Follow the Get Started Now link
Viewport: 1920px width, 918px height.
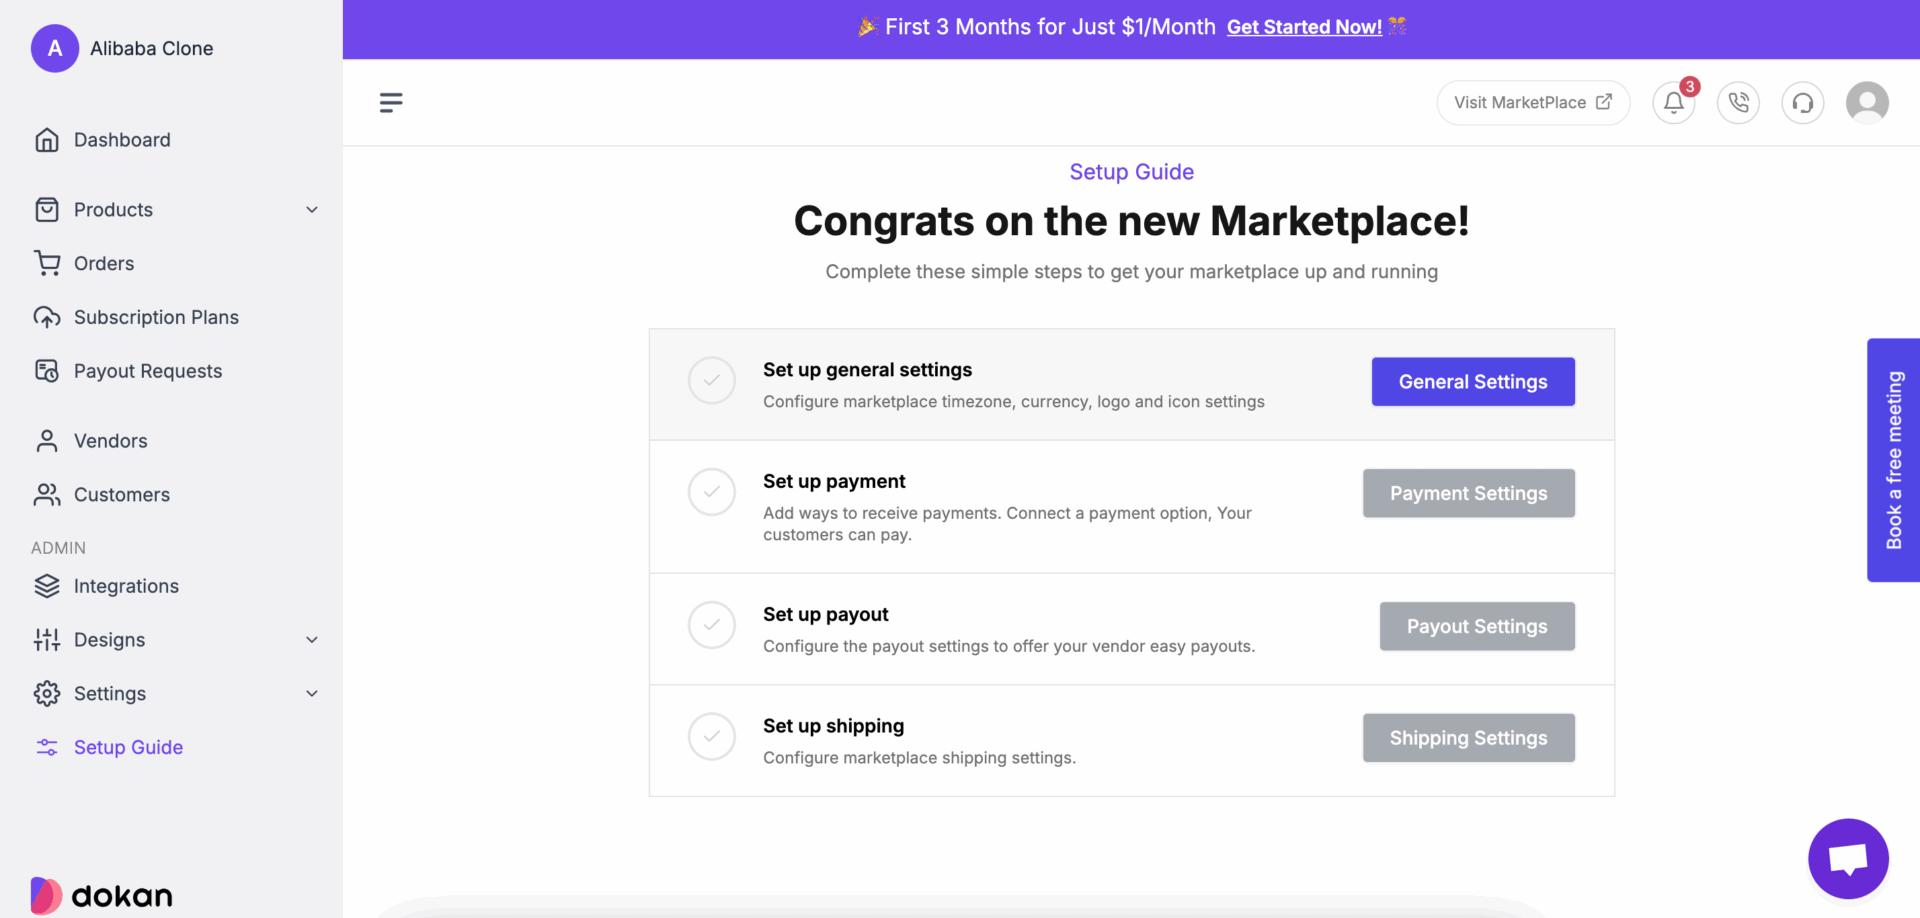point(1304,27)
